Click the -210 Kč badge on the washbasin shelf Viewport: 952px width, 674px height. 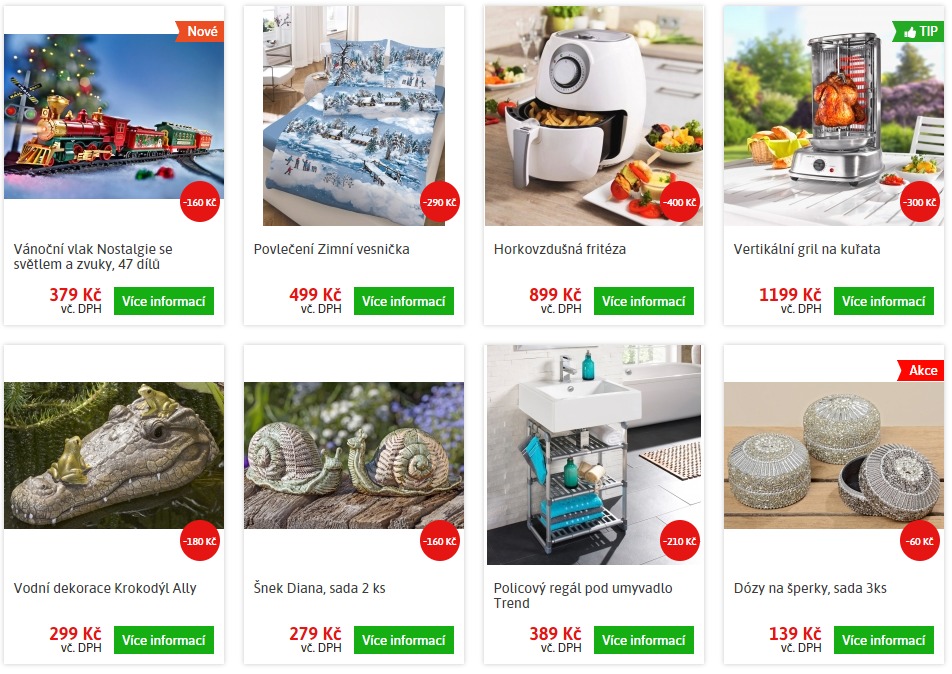point(680,541)
